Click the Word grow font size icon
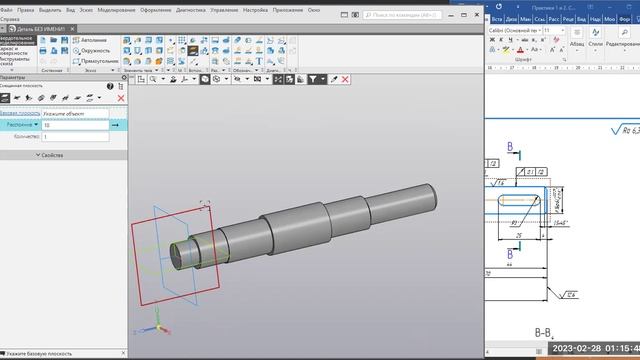 552,50
